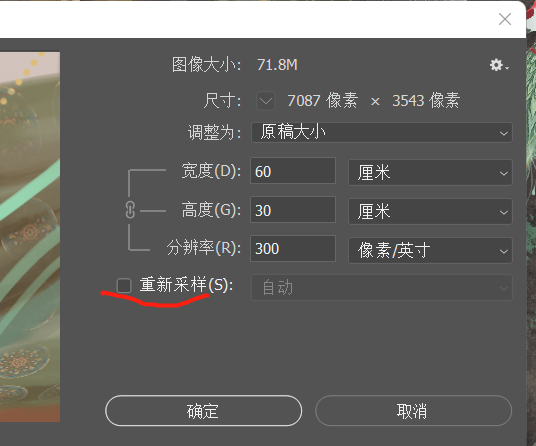Click the 宽度(D) label

[211, 171]
